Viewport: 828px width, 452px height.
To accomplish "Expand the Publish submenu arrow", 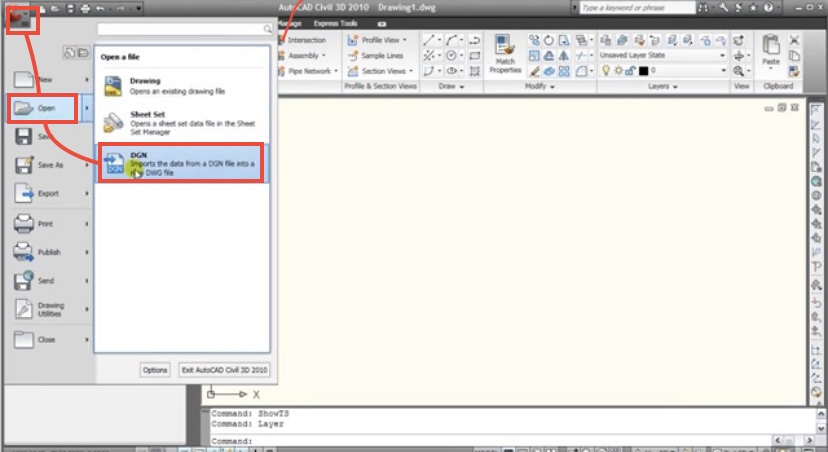I will (x=87, y=252).
